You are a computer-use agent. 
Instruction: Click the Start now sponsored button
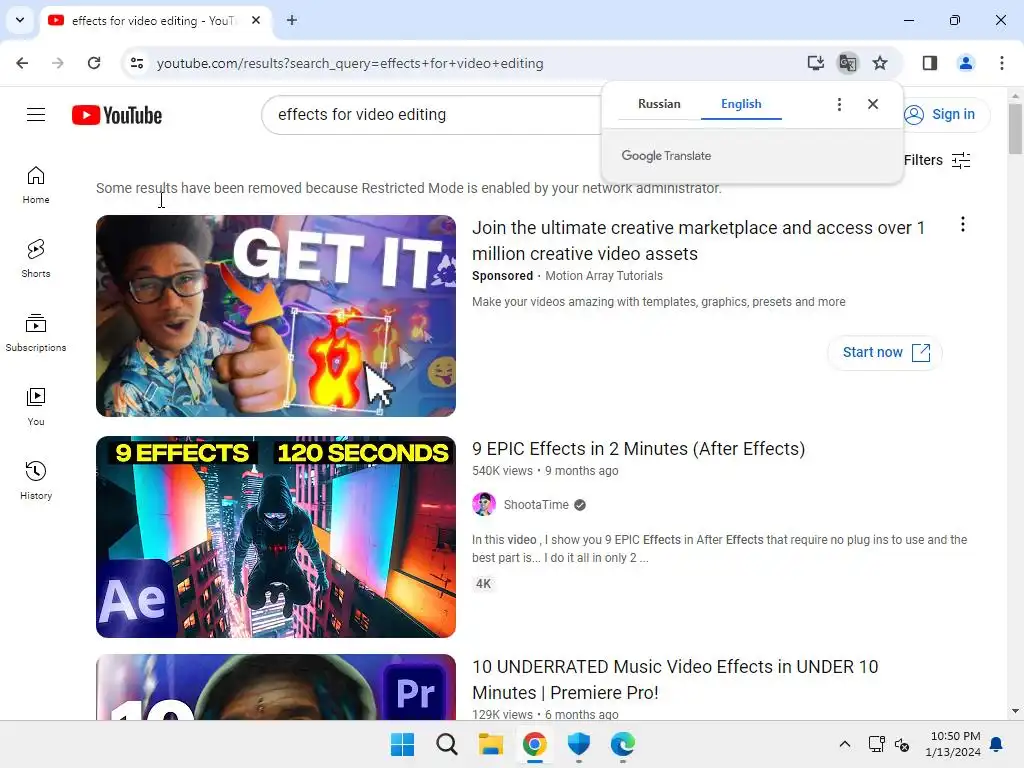point(885,353)
